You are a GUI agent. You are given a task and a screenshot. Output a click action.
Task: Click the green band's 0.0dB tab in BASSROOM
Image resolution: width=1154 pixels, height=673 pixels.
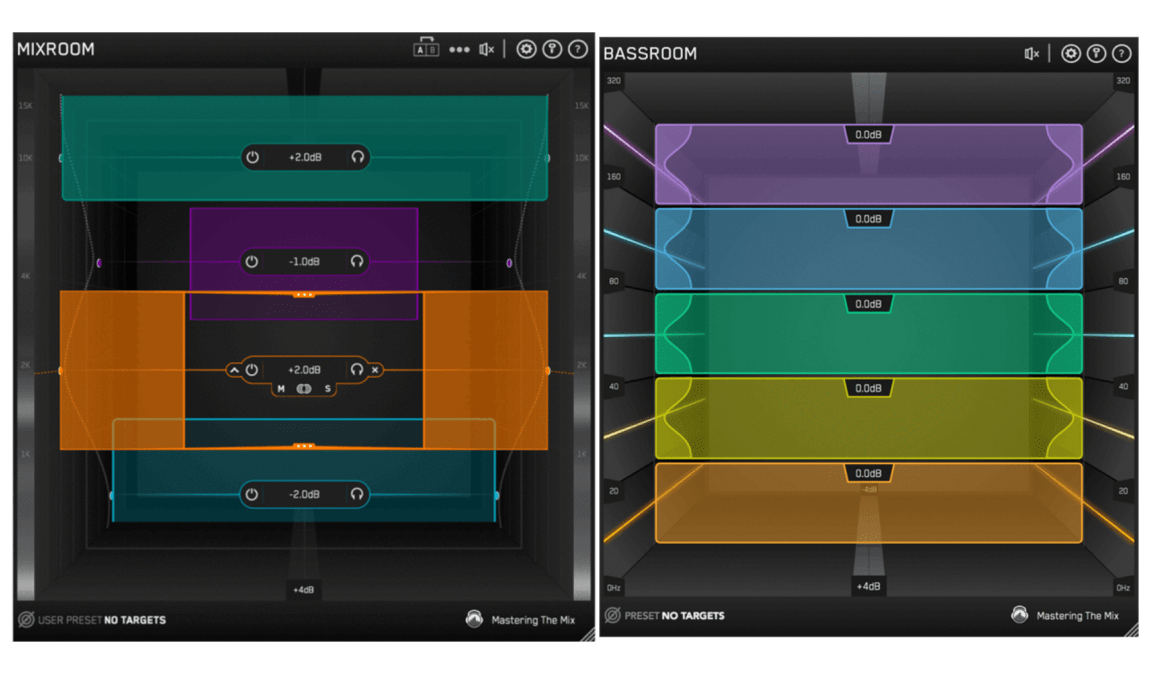click(x=868, y=304)
